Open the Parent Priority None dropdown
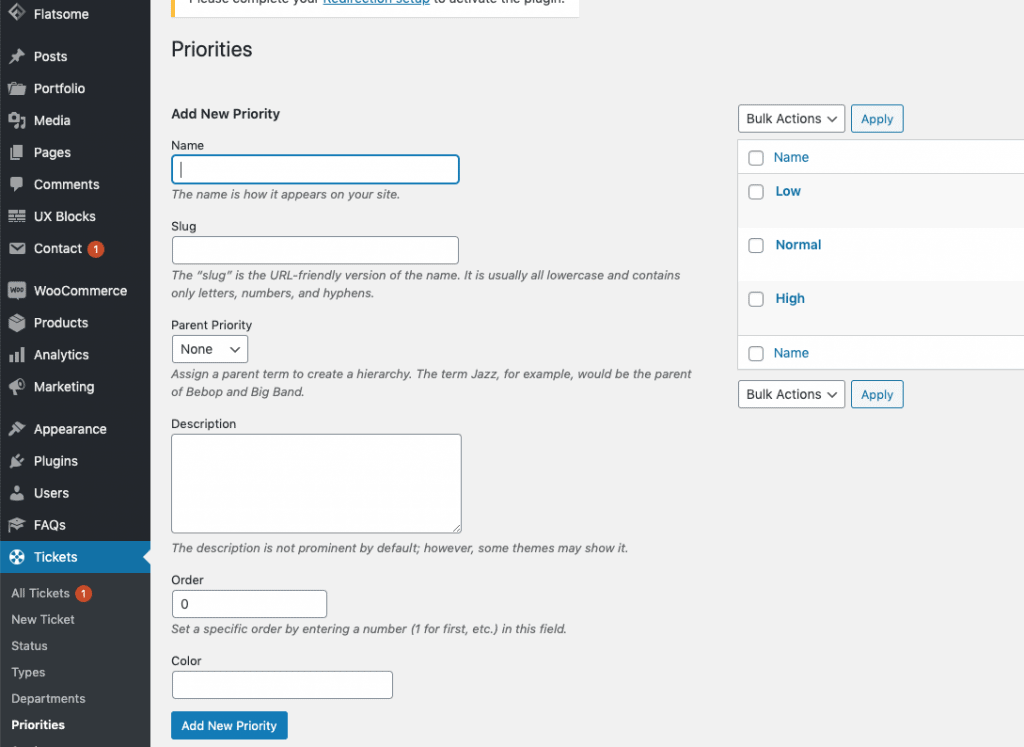The image size is (1024, 747). point(210,349)
